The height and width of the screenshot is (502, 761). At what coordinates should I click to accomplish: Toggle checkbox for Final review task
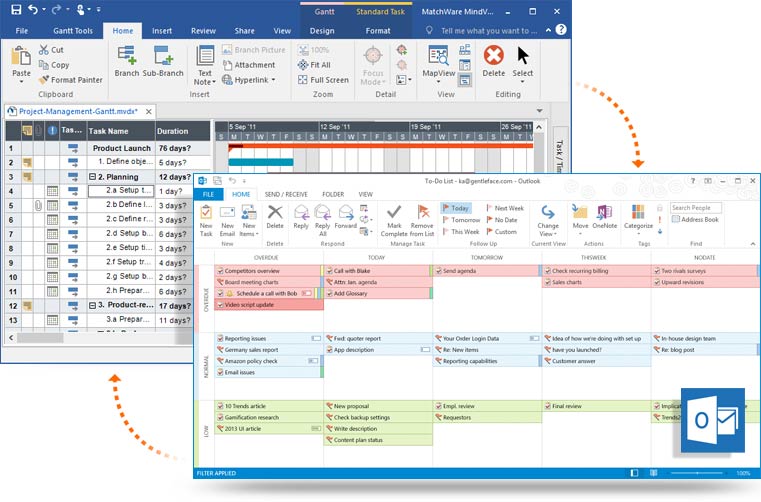point(548,406)
